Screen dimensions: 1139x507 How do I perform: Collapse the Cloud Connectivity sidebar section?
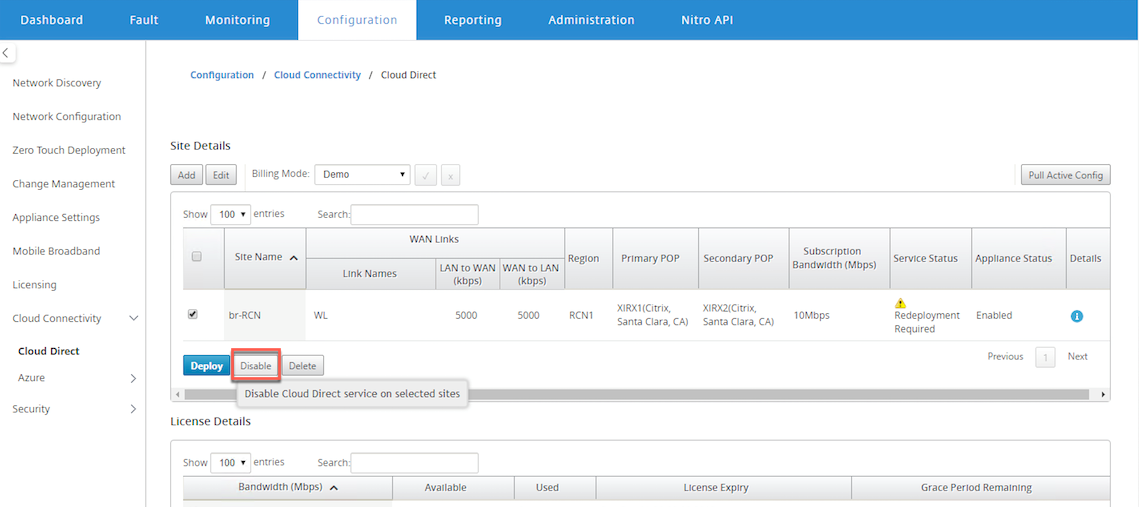tap(134, 318)
